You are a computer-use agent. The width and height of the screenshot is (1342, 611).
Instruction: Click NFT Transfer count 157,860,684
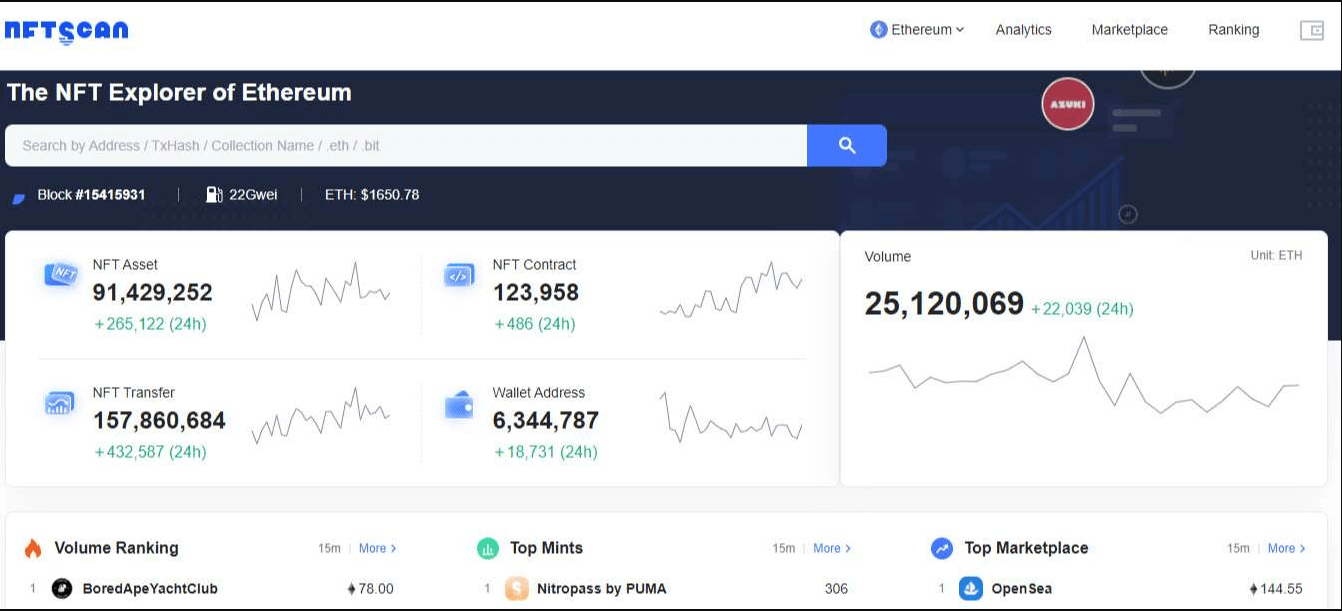pyautogui.click(x=159, y=421)
